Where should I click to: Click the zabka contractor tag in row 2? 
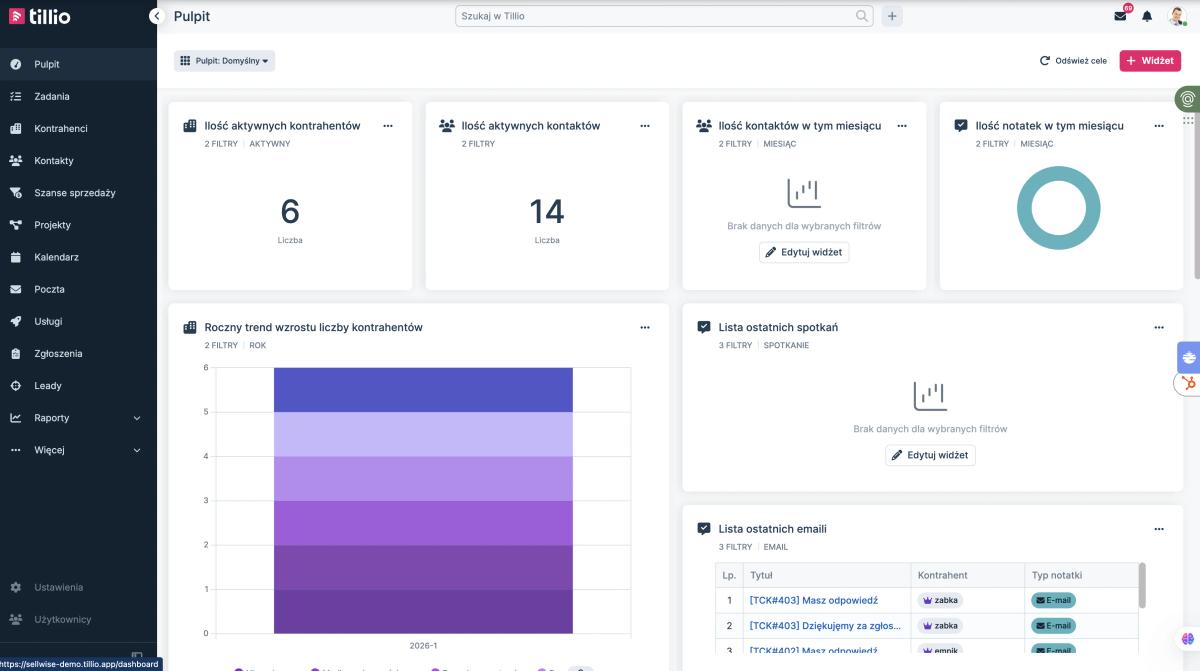click(x=941, y=626)
